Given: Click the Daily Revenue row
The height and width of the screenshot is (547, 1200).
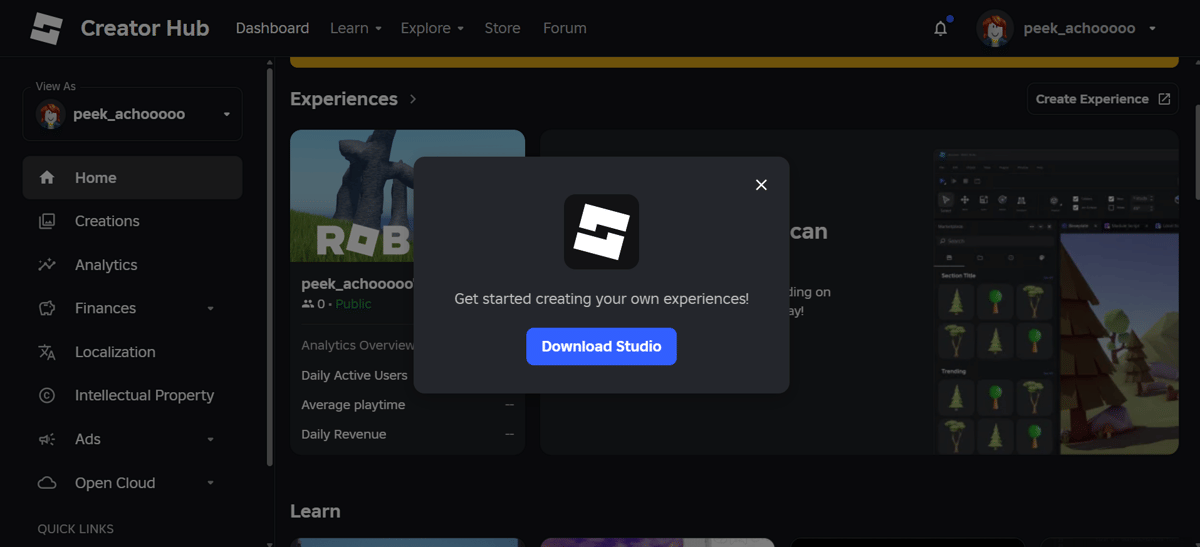Looking at the screenshot, I should [x=407, y=434].
